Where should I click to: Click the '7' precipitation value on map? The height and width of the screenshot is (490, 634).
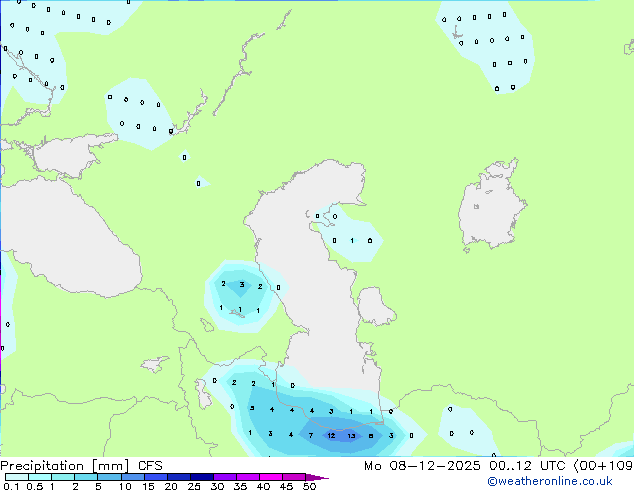(311, 435)
